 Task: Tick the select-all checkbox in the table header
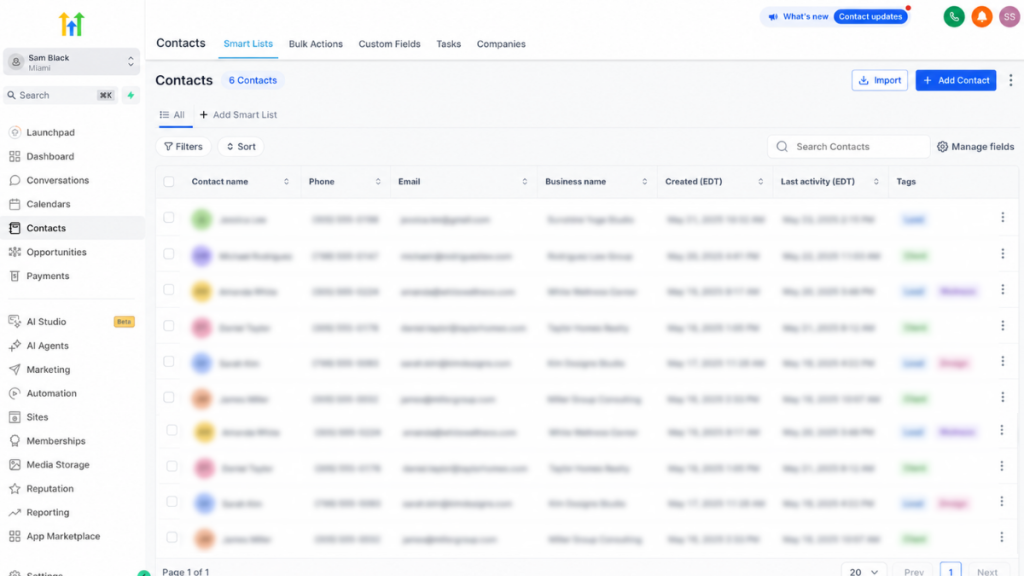pos(169,182)
